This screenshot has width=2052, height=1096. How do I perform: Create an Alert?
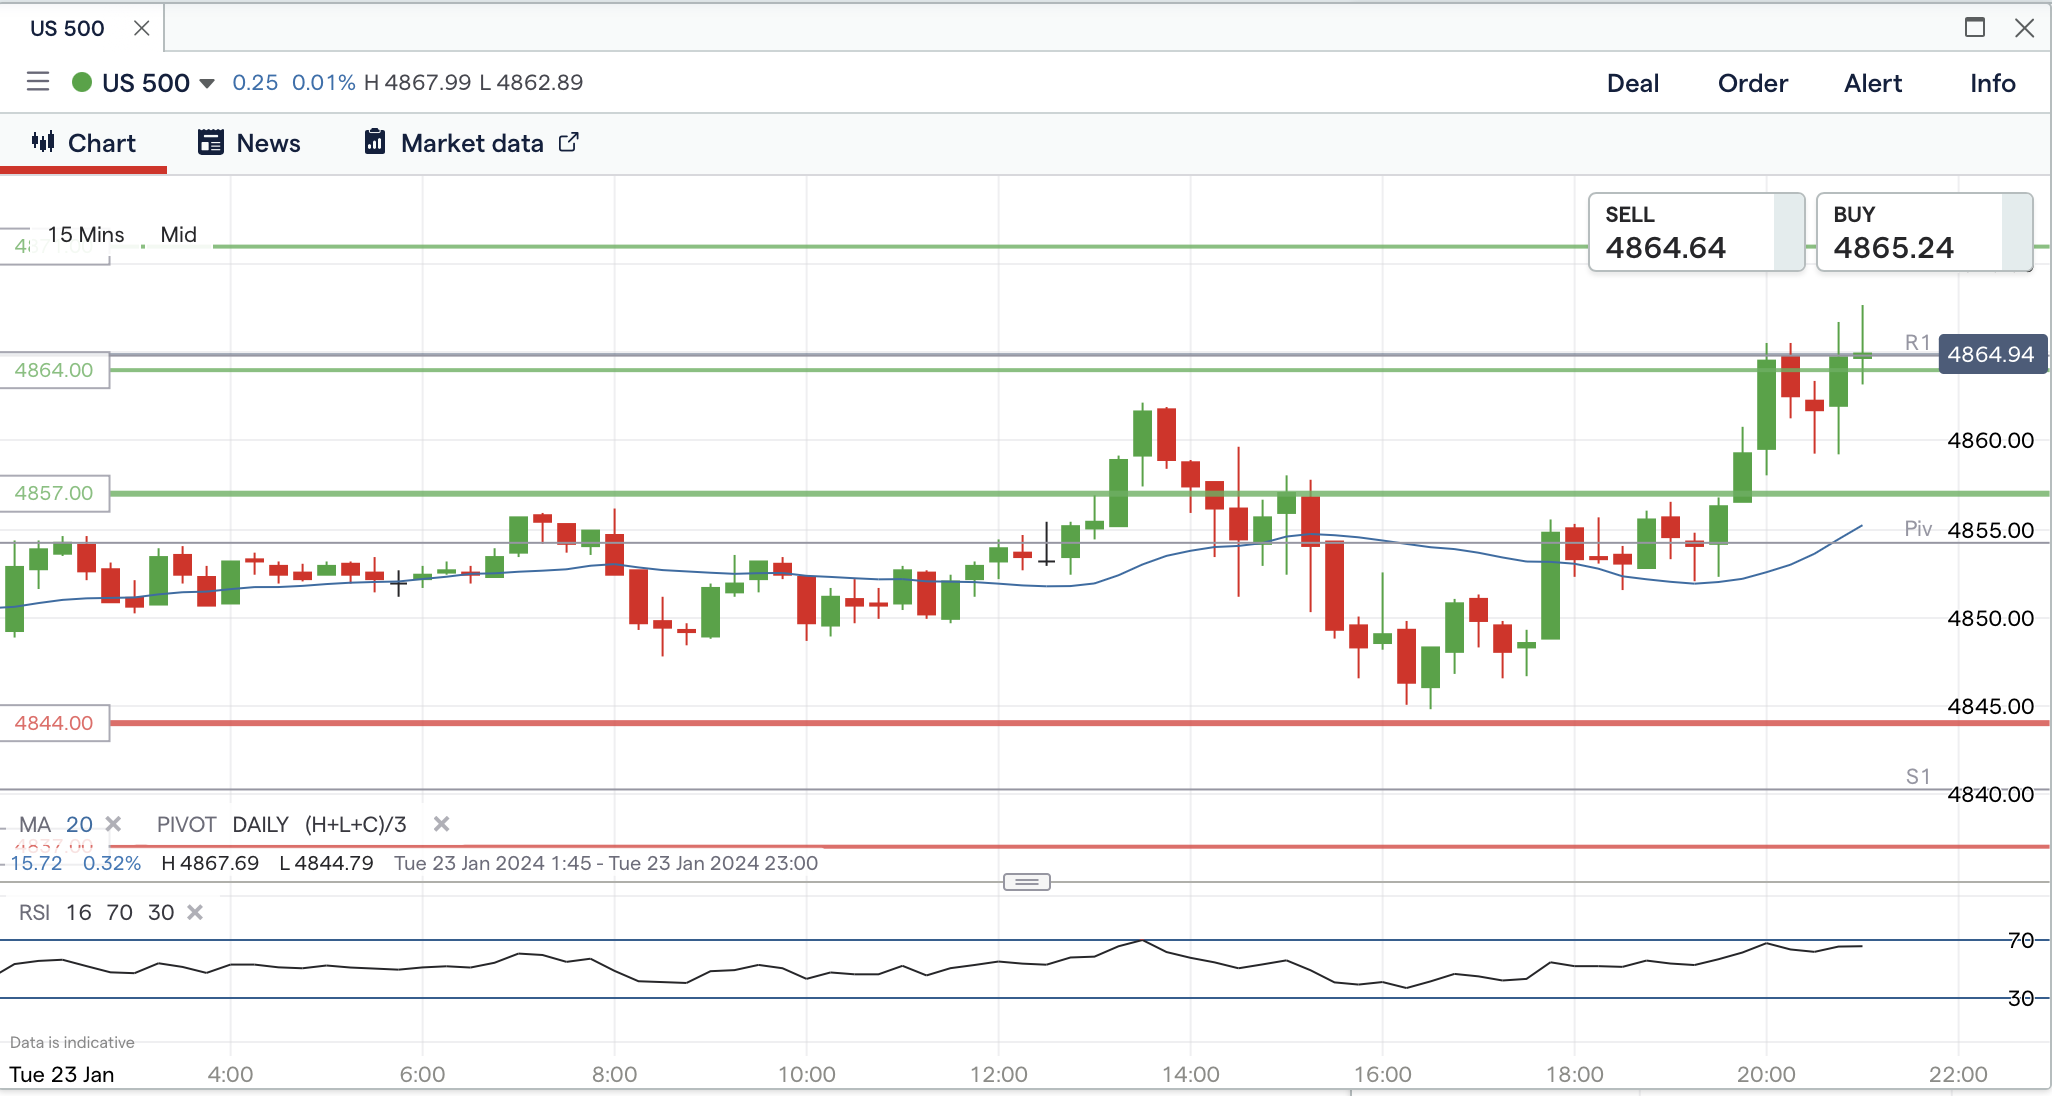[x=1873, y=83]
